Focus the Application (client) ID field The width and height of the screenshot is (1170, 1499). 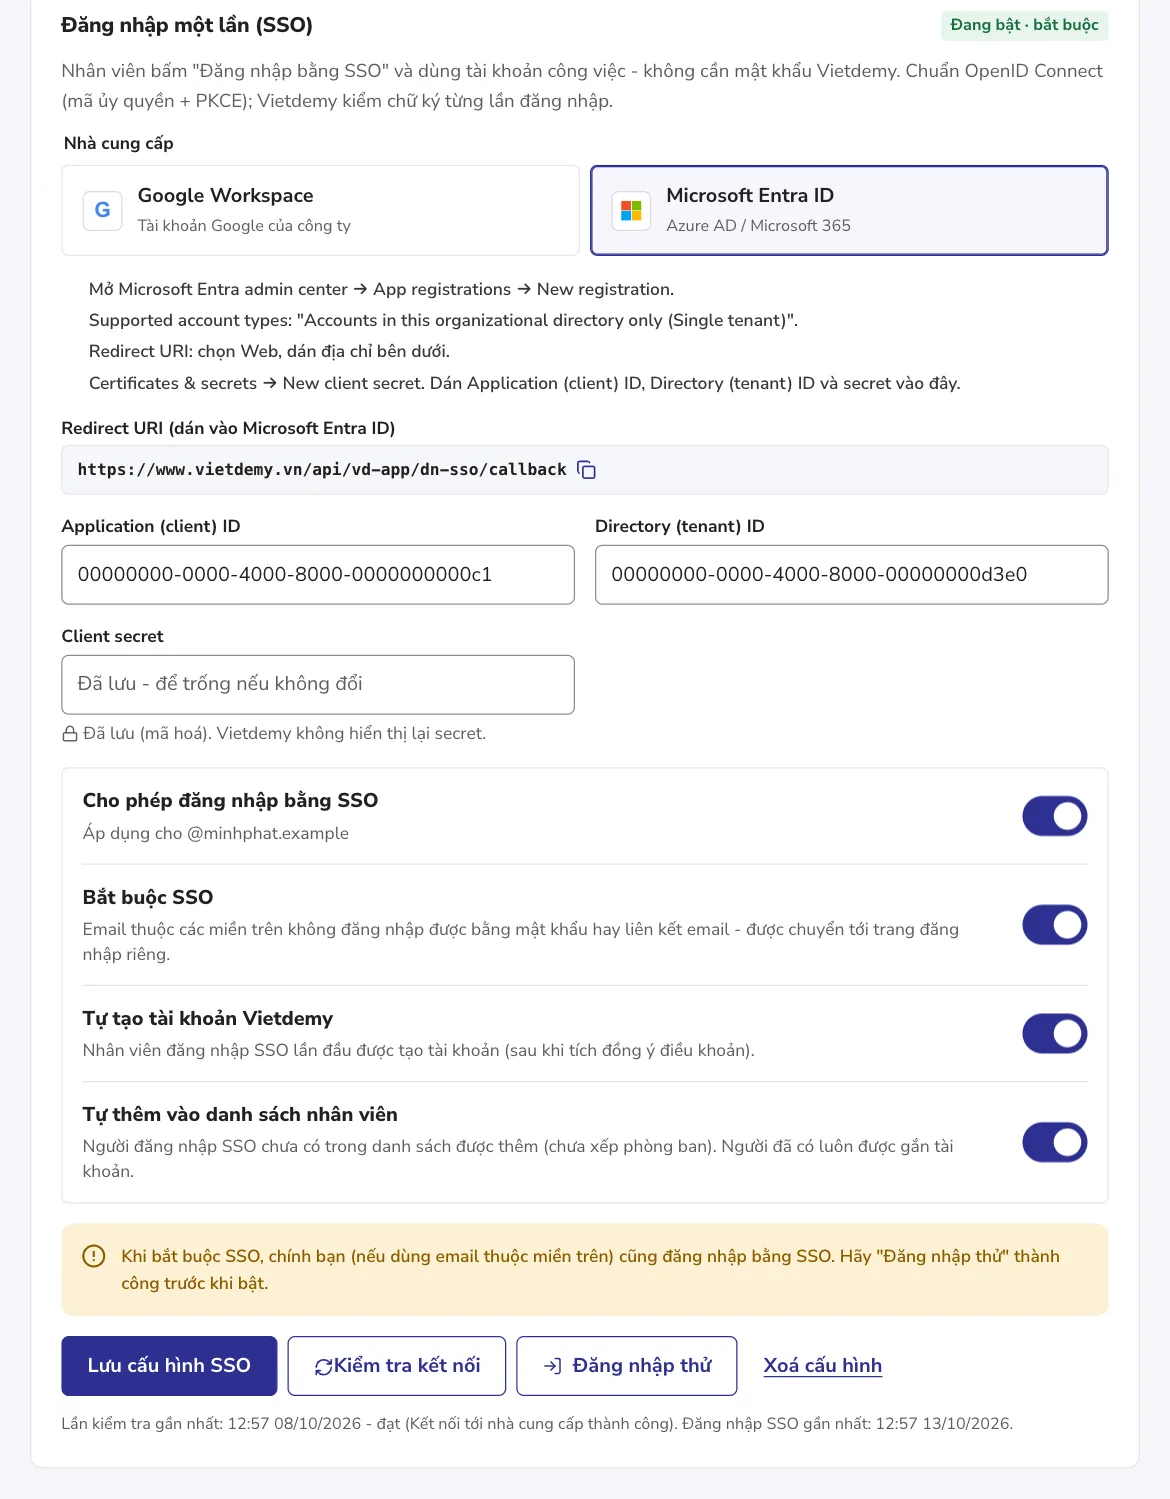[x=318, y=575]
